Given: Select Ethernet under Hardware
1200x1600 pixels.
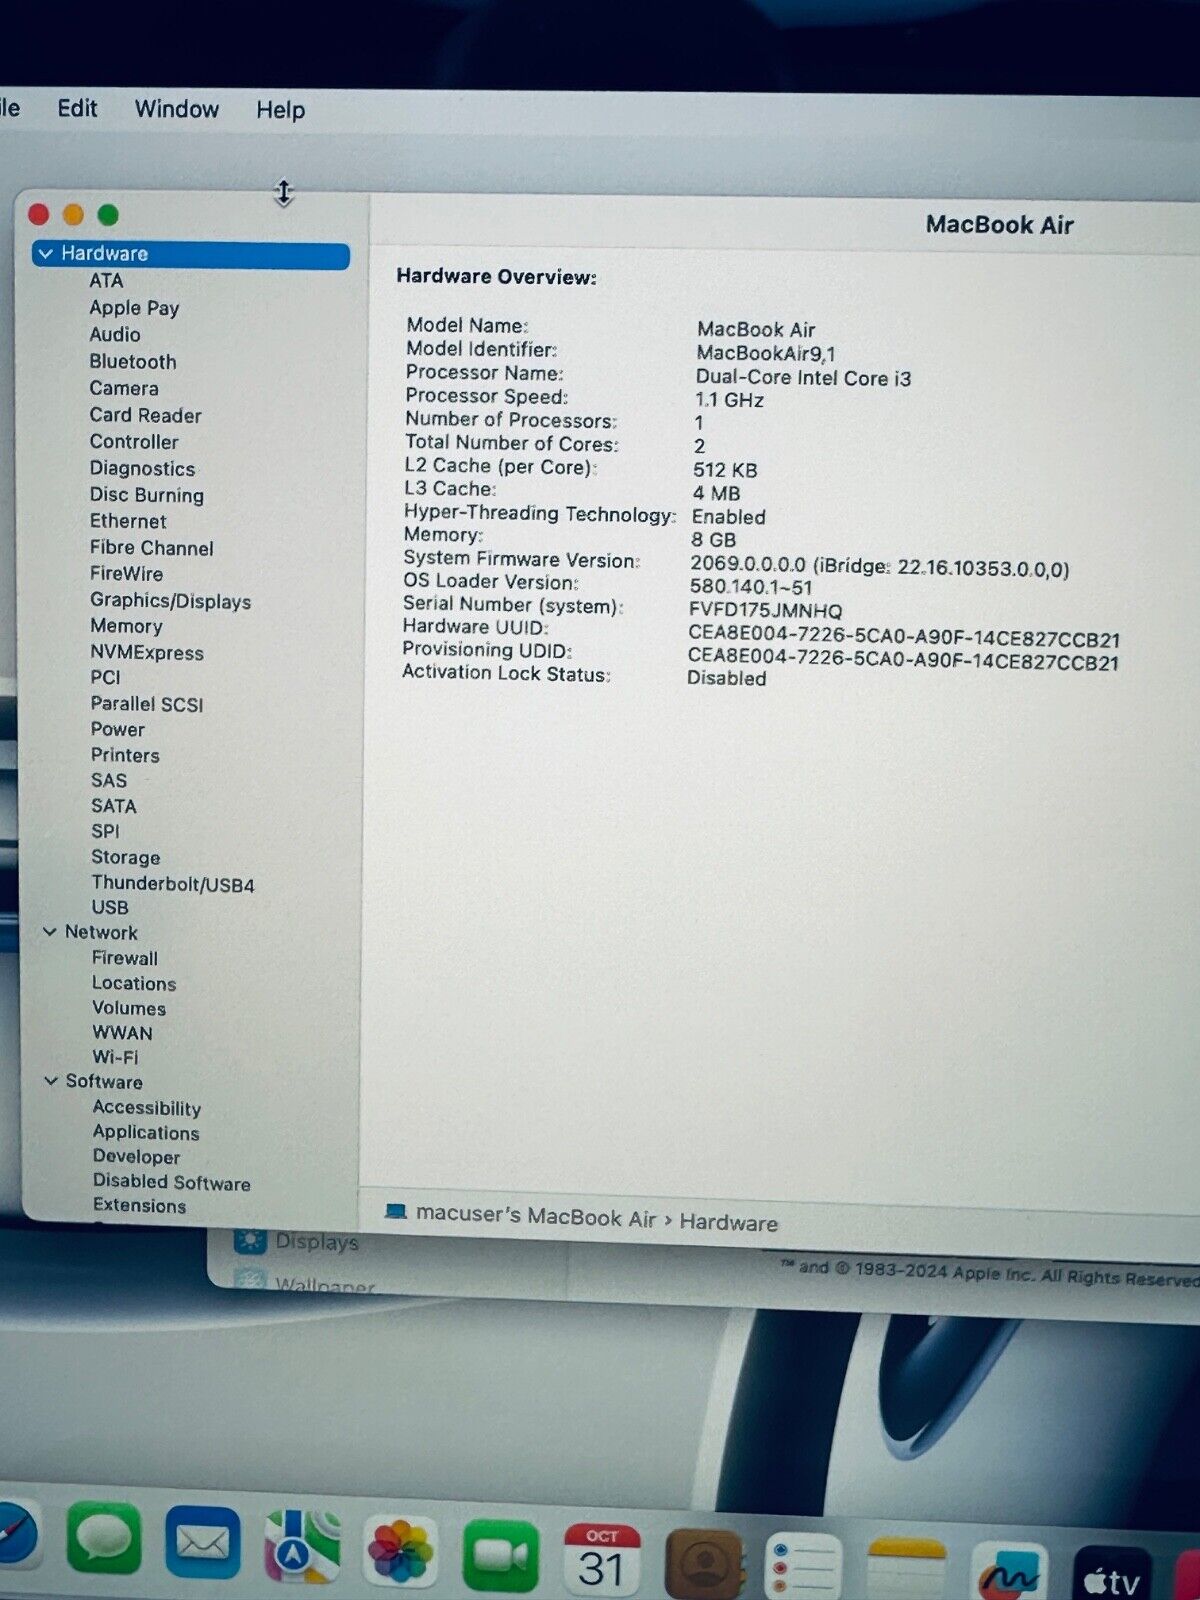Looking at the screenshot, I should (128, 521).
